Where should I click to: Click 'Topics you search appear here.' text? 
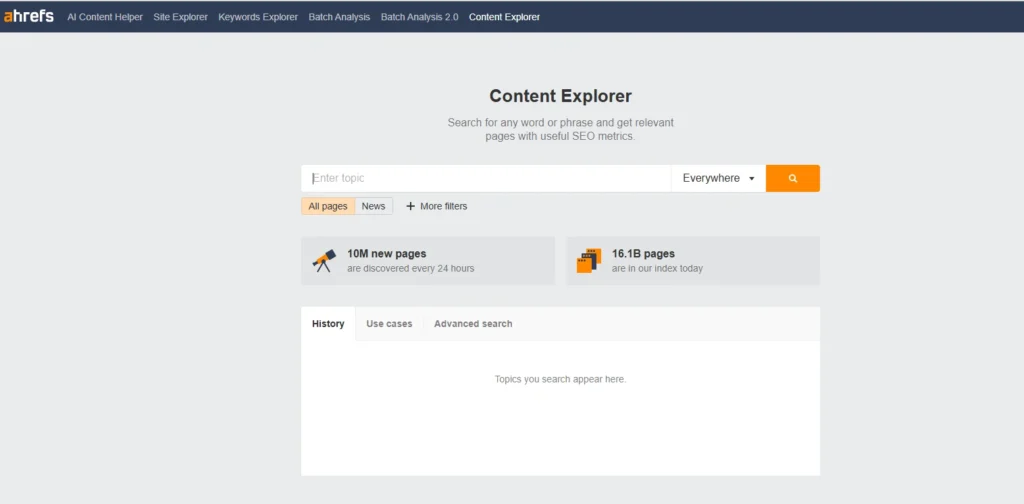click(560, 379)
